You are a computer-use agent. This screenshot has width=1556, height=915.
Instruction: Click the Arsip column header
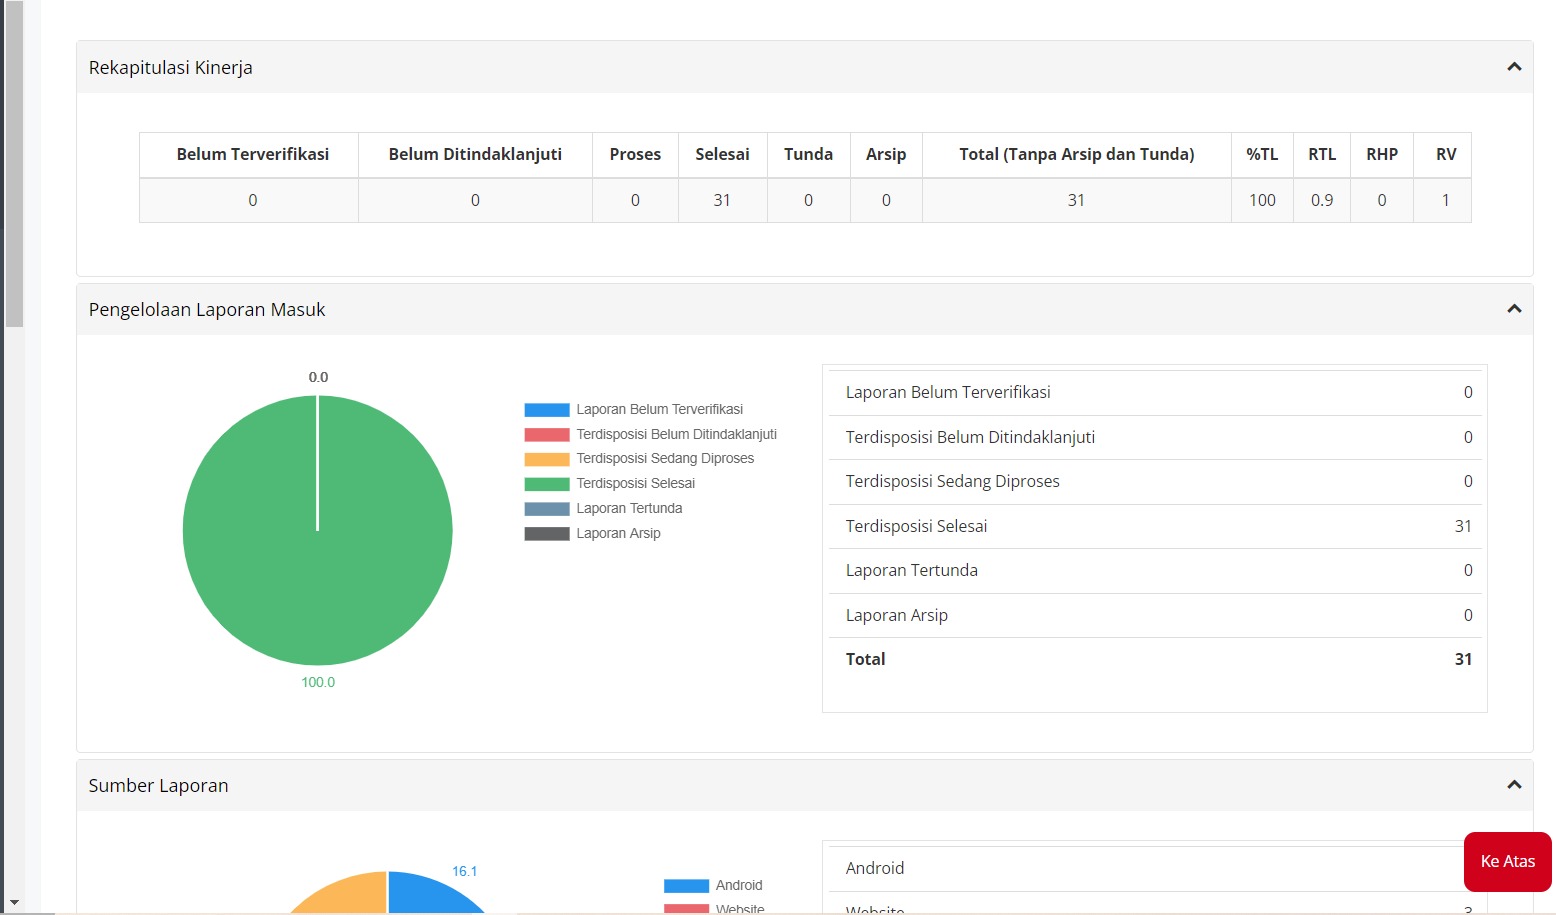pos(886,154)
